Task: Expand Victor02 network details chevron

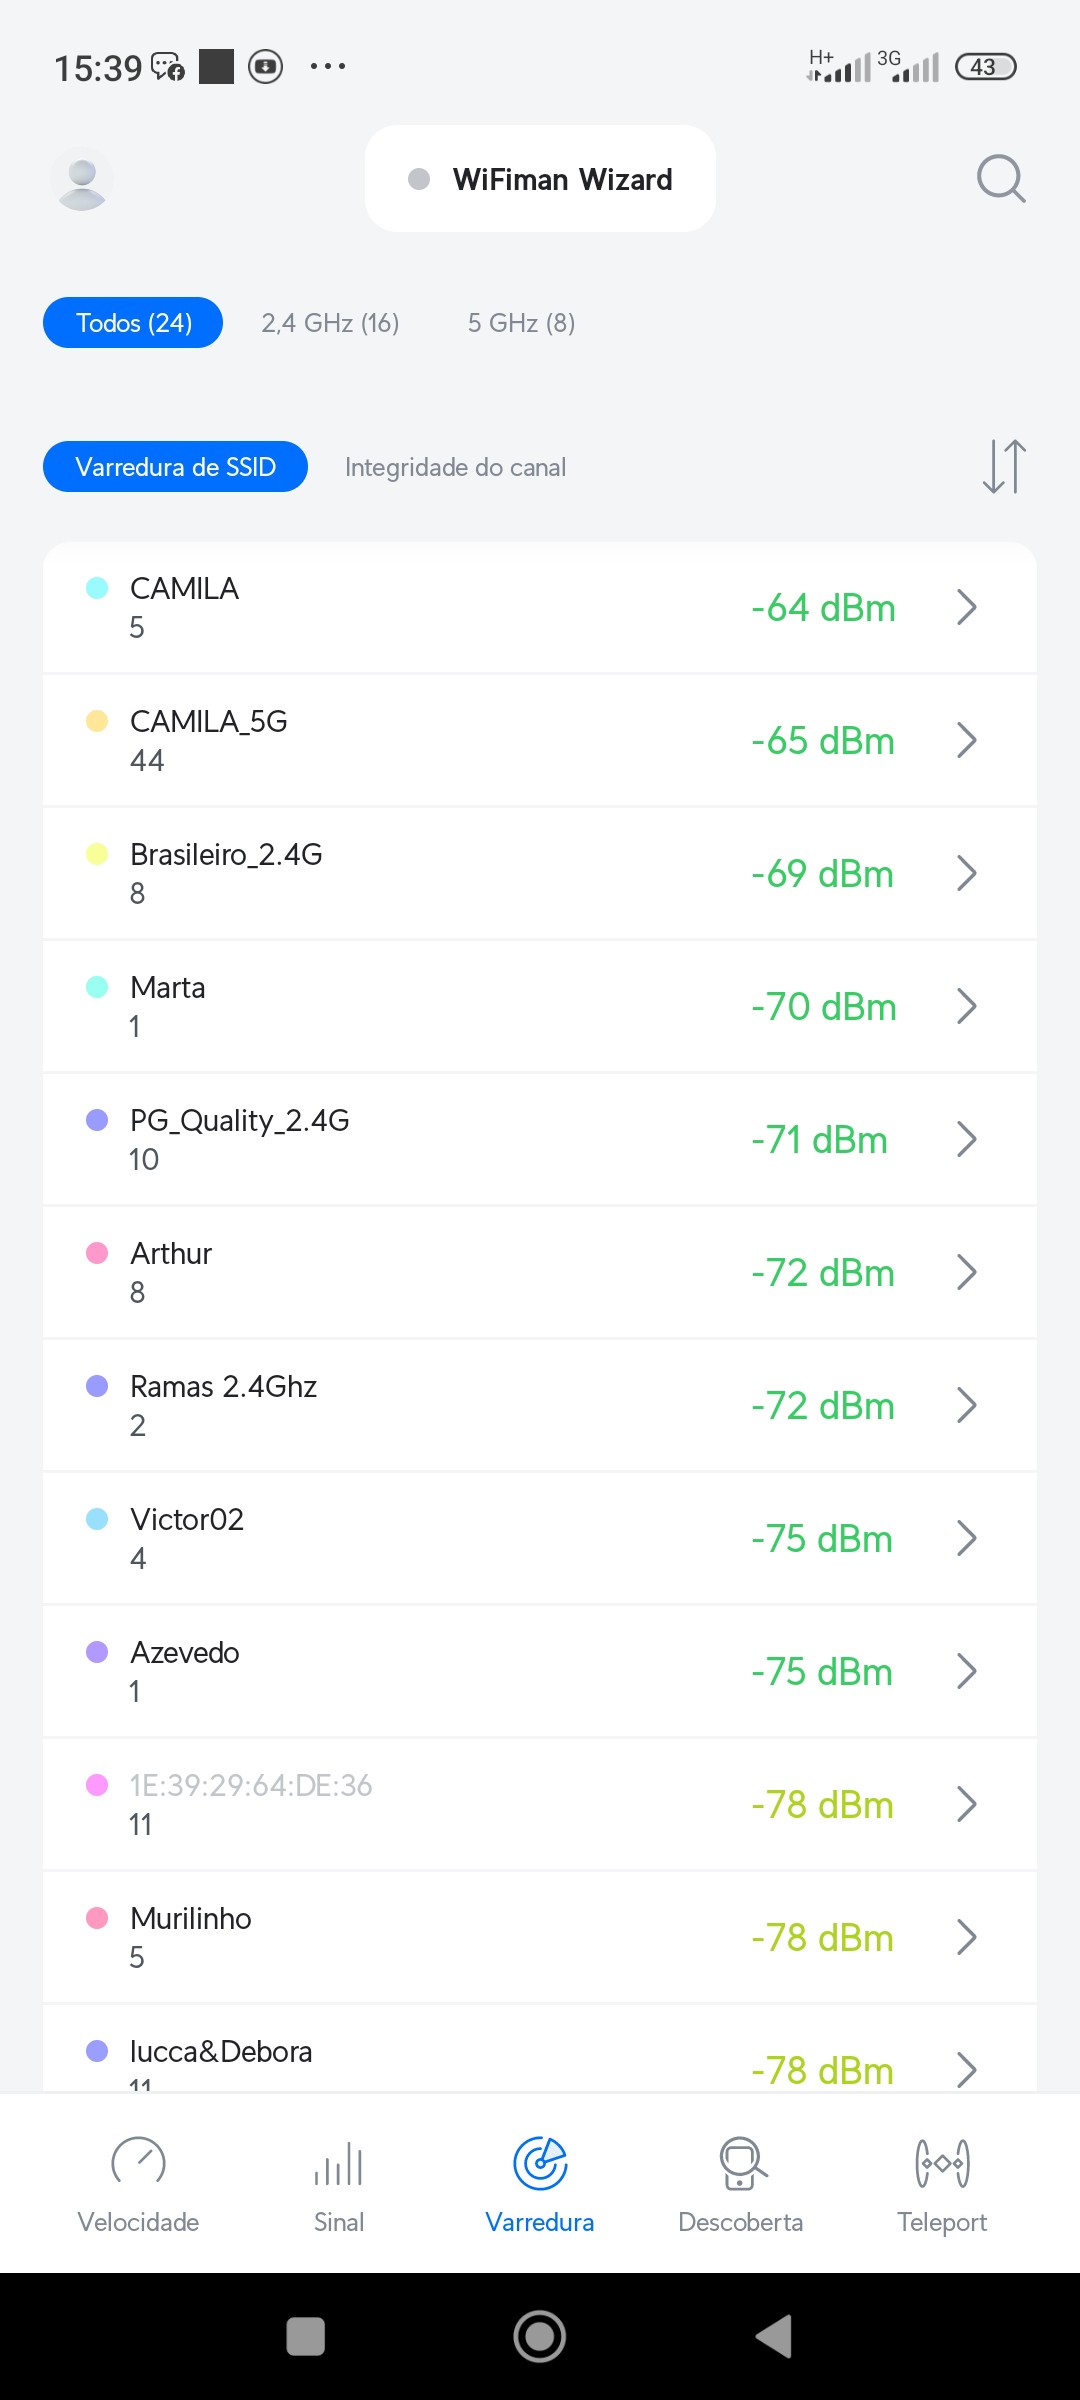Action: pyautogui.click(x=966, y=1538)
